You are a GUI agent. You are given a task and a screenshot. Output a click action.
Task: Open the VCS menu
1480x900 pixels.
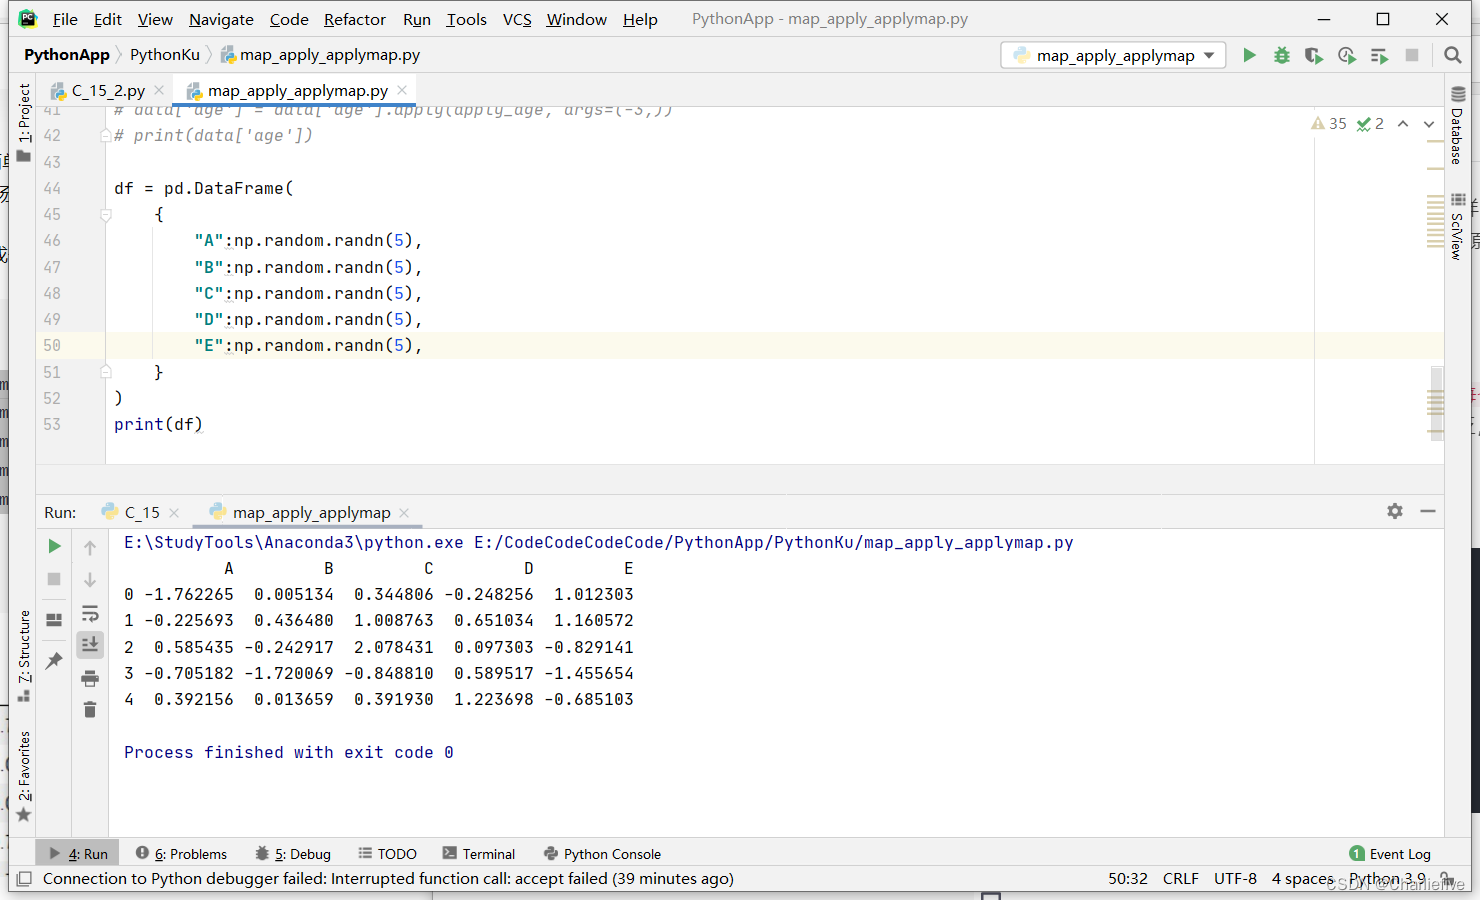point(517,19)
